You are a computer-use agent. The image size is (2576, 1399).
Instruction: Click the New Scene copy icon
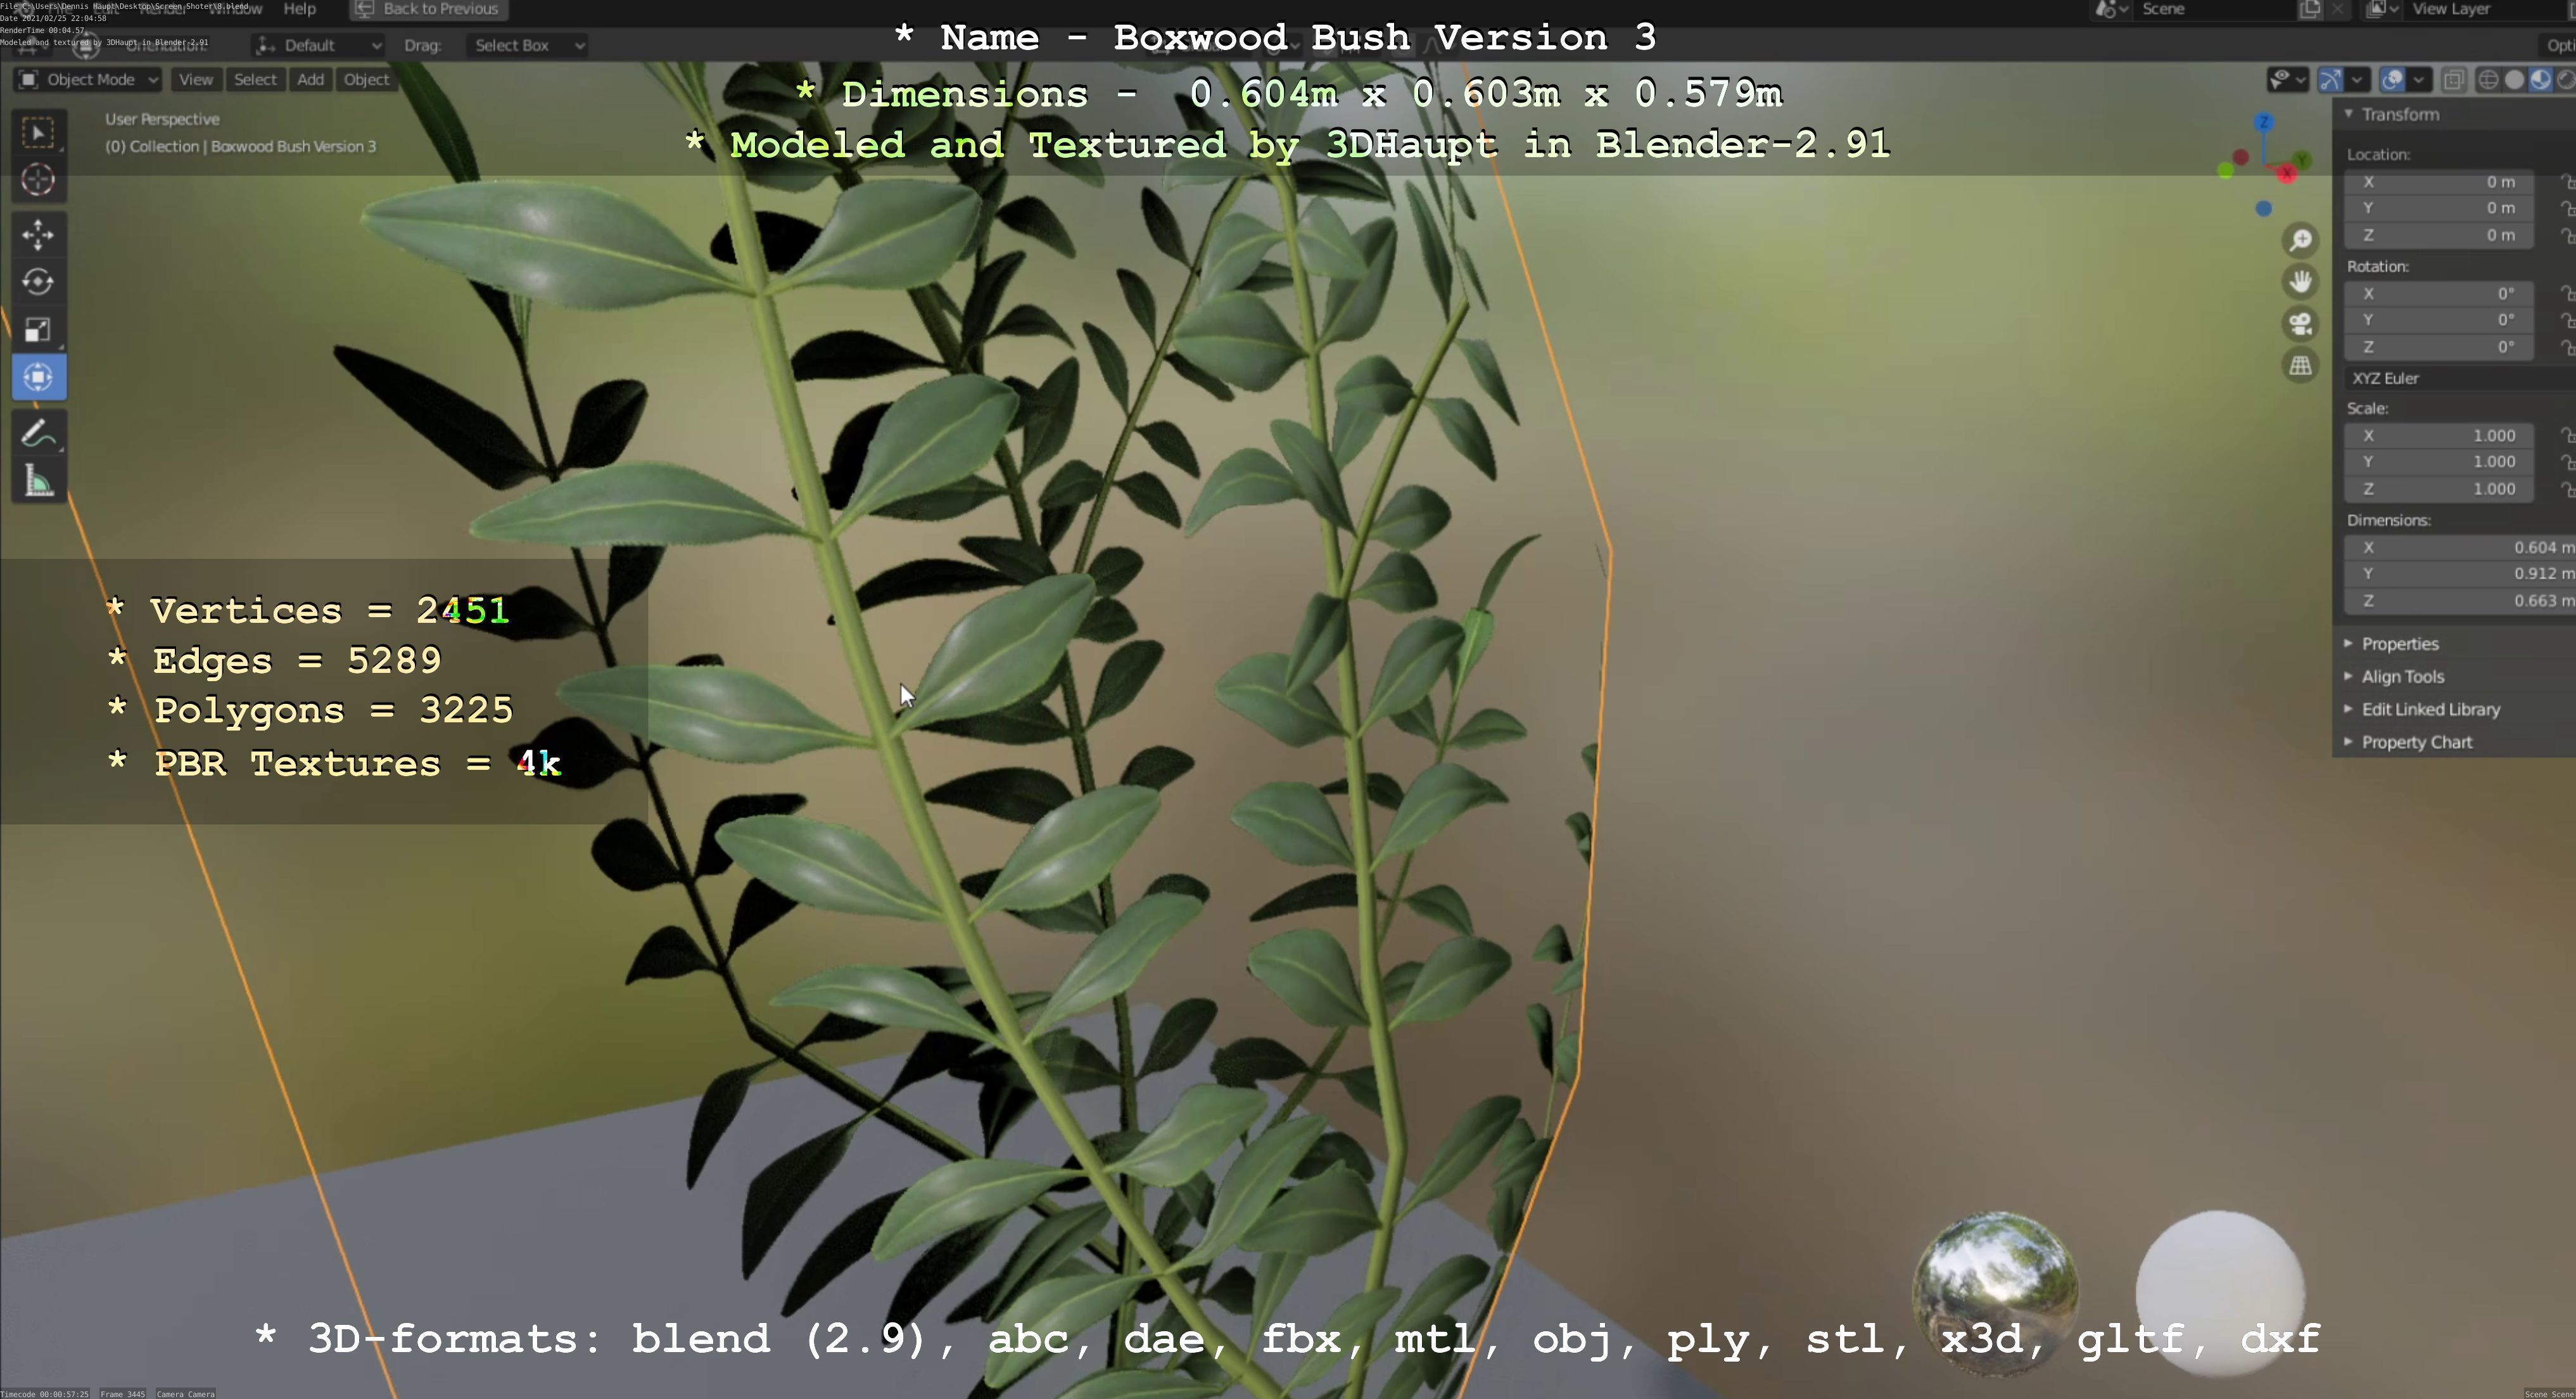pos(2310,9)
